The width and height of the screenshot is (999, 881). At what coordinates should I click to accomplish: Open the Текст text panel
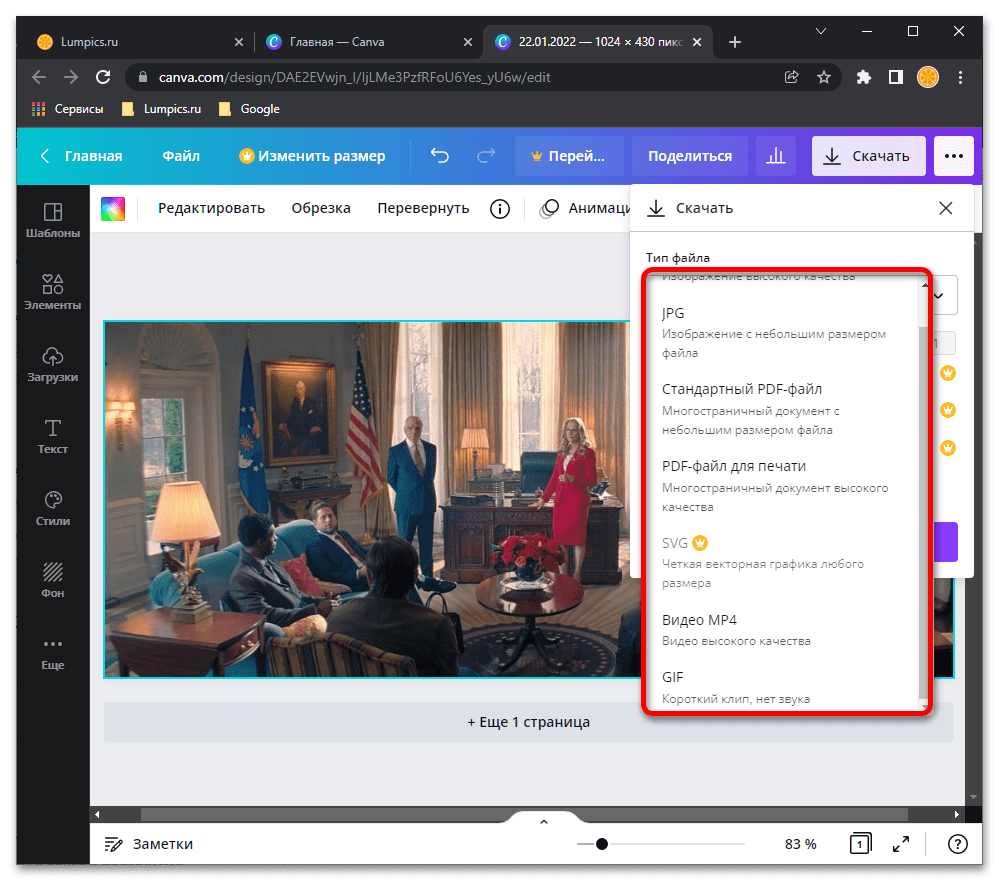[53, 436]
